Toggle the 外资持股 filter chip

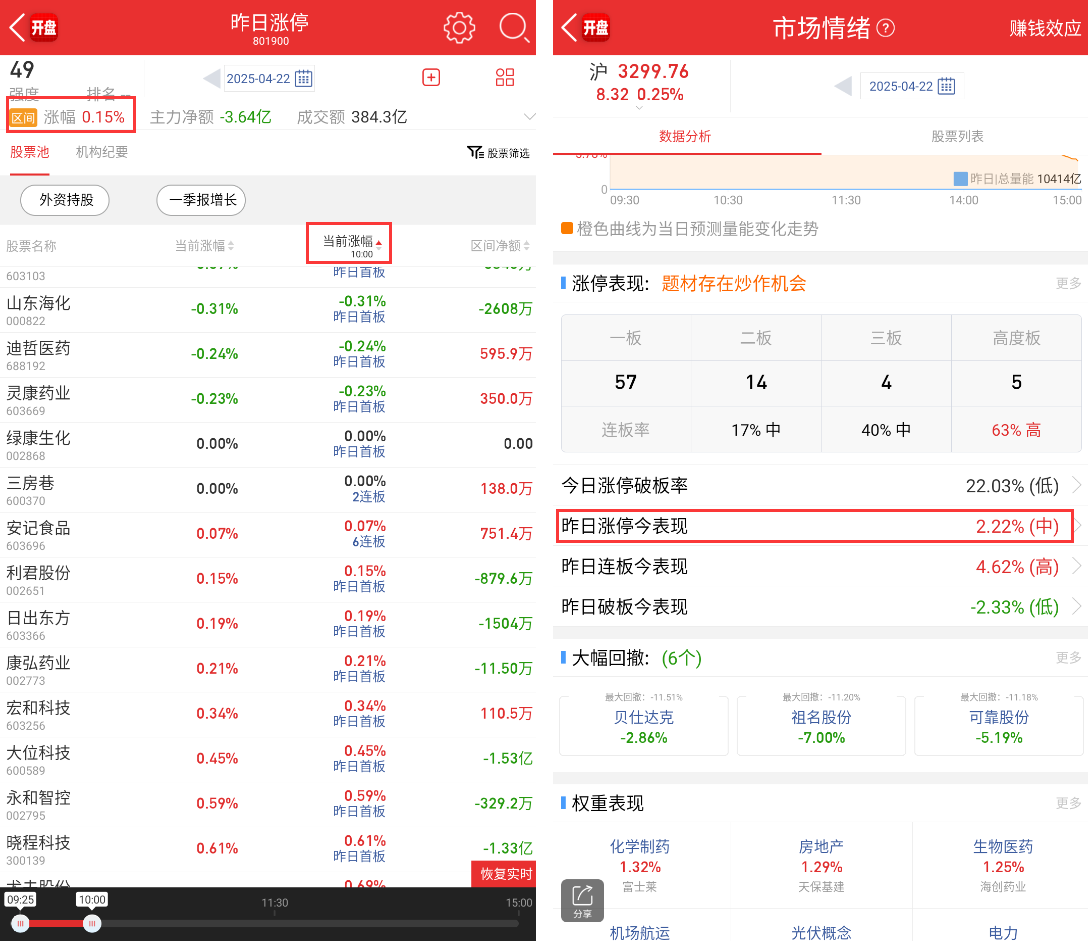click(x=66, y=200)
